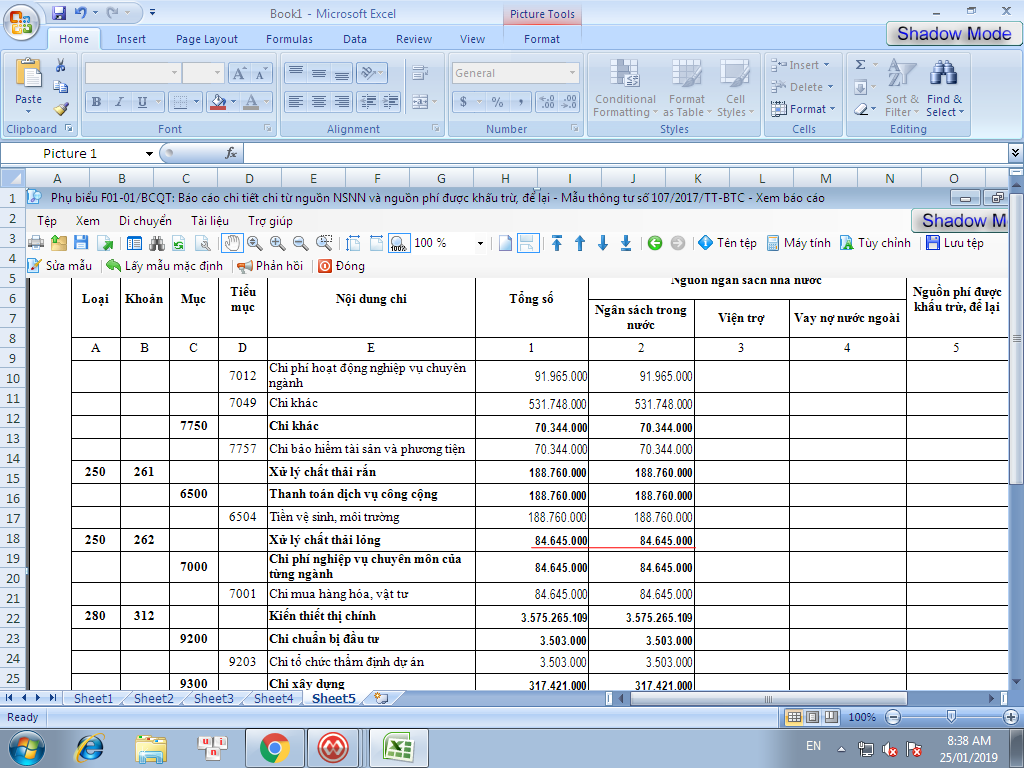Toggle Bold formatting in Font group
This screenshot has height=768, width=1024.
coord(97,102)
